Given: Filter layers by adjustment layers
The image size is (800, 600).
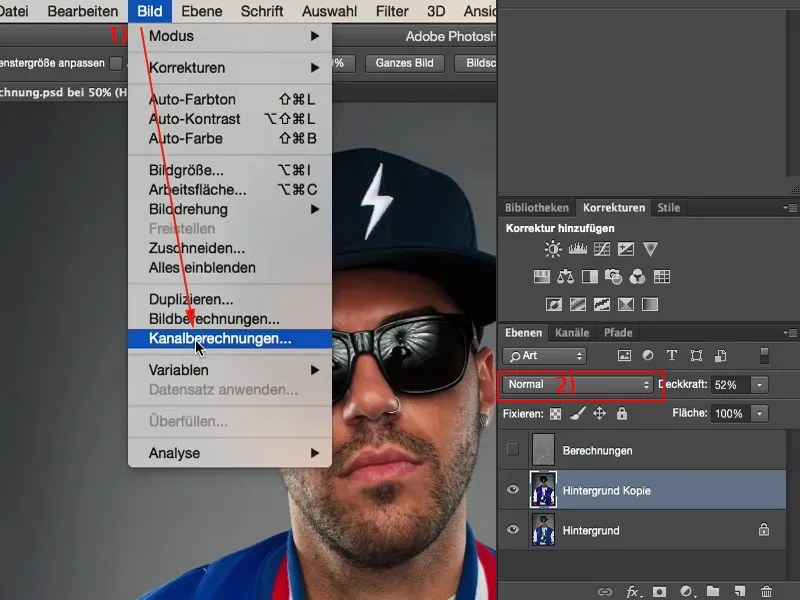Looking at the screenshot, I should pyautogui.click(x=648, y=355).
